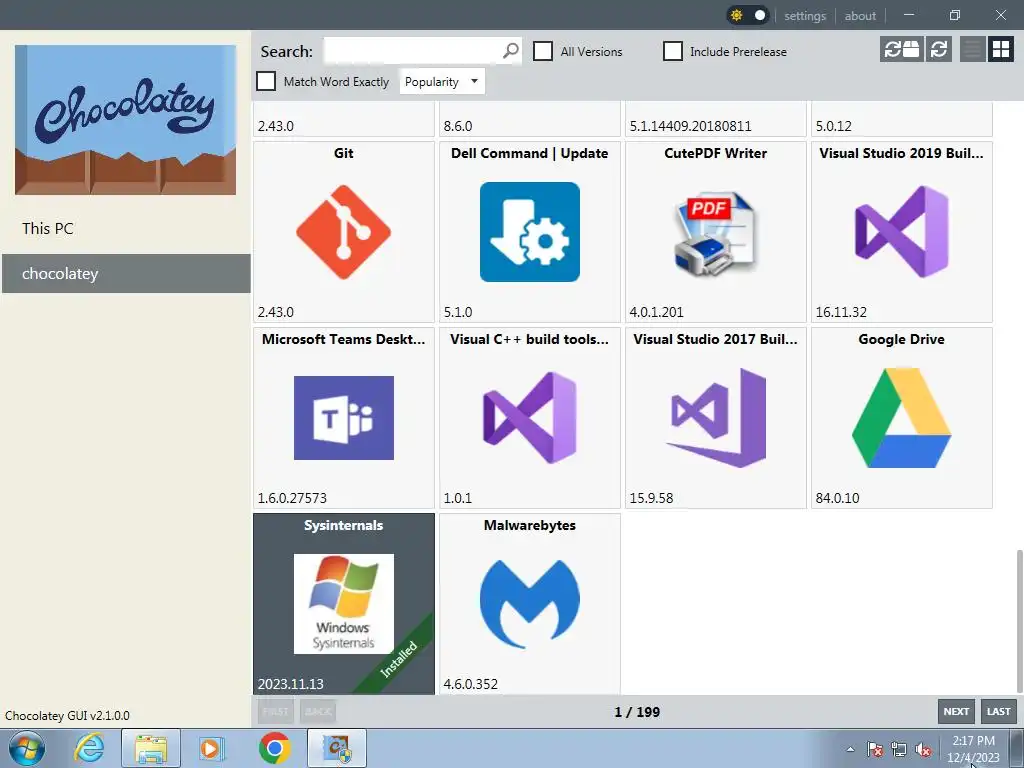Screen dimensions: 1024x768
Task: Open the Git package tile icon
Action: [344, 232]
